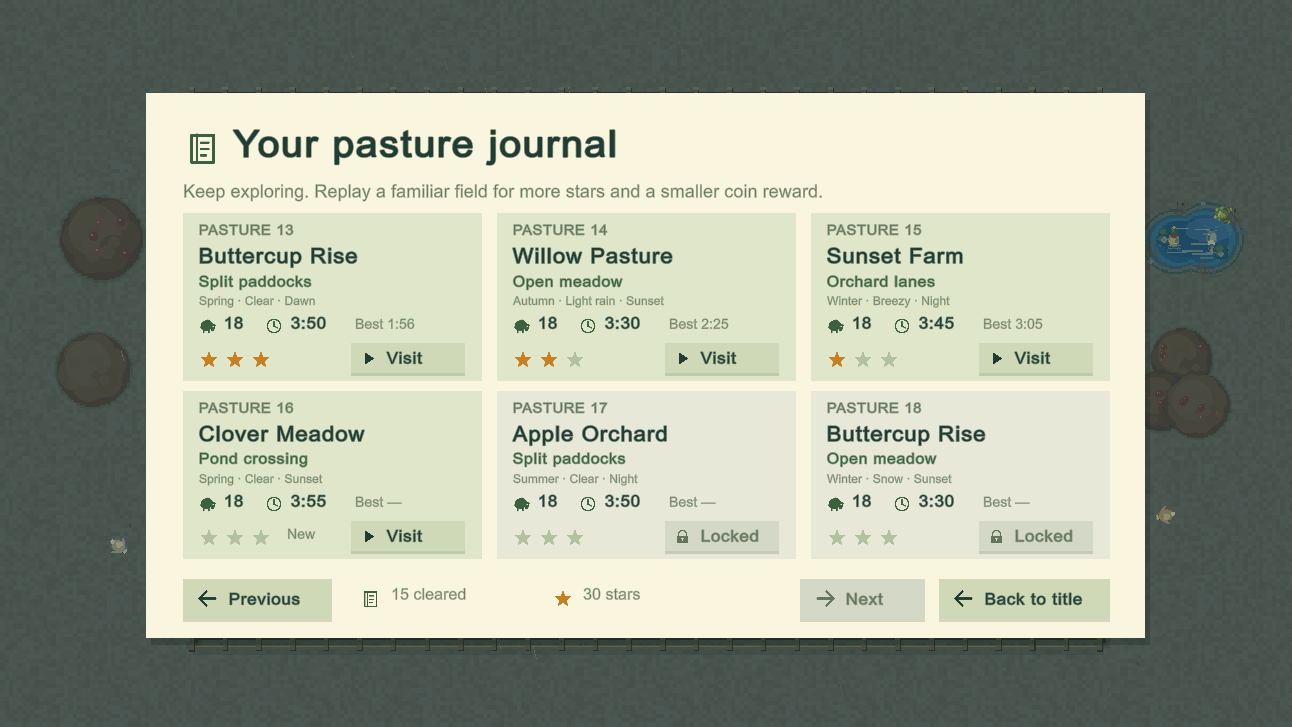Click the clock icon on Pasture 16 card
This screenshot has height=727, width=1292.
274,503
